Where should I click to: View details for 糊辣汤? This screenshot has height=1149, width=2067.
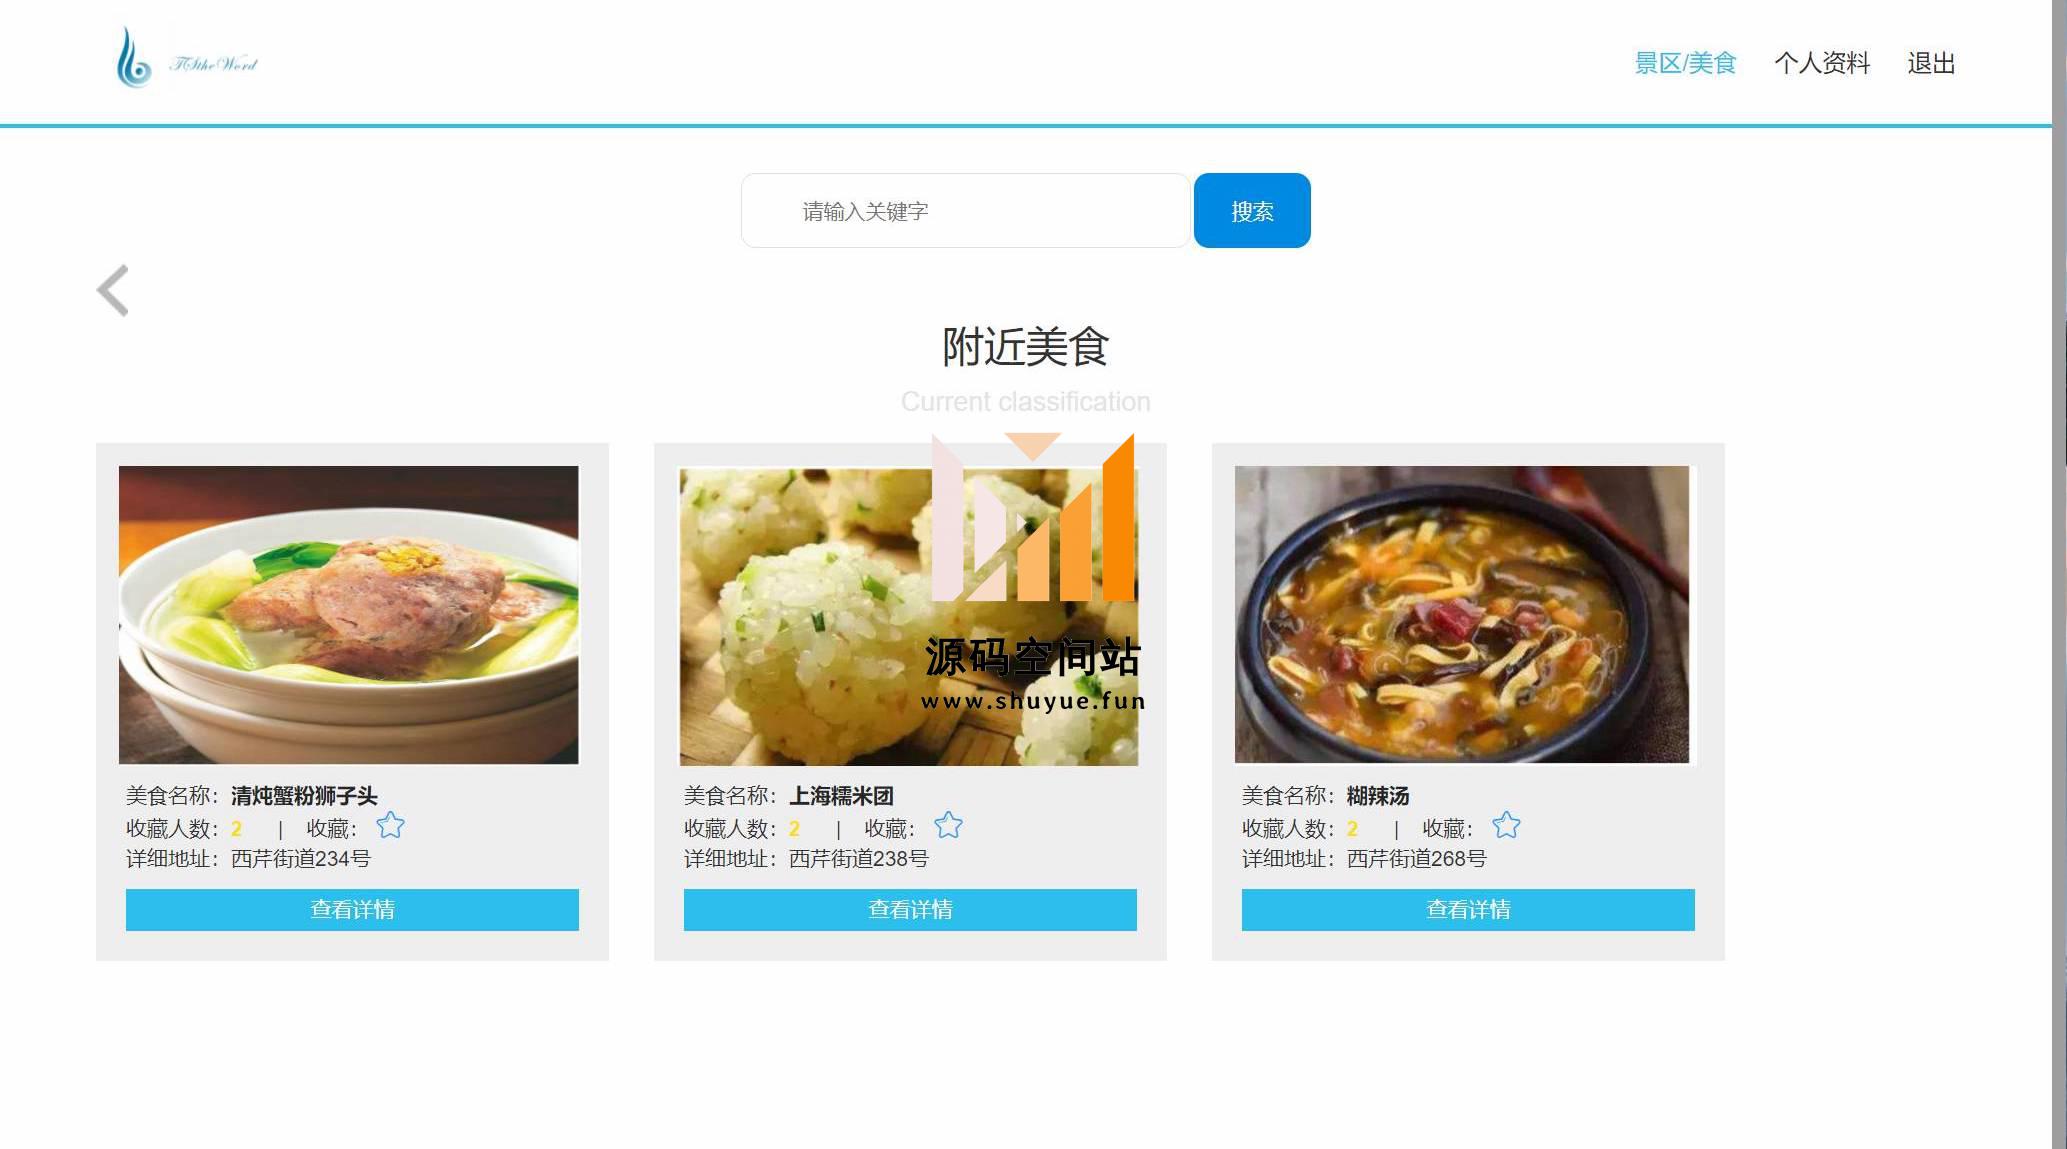1468,910
